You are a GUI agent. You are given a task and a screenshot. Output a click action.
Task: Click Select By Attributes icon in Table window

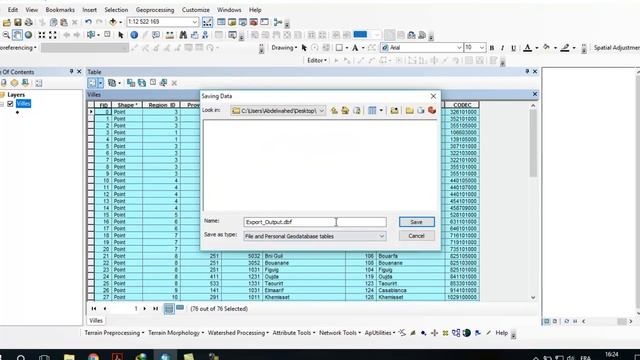[131, 83]
